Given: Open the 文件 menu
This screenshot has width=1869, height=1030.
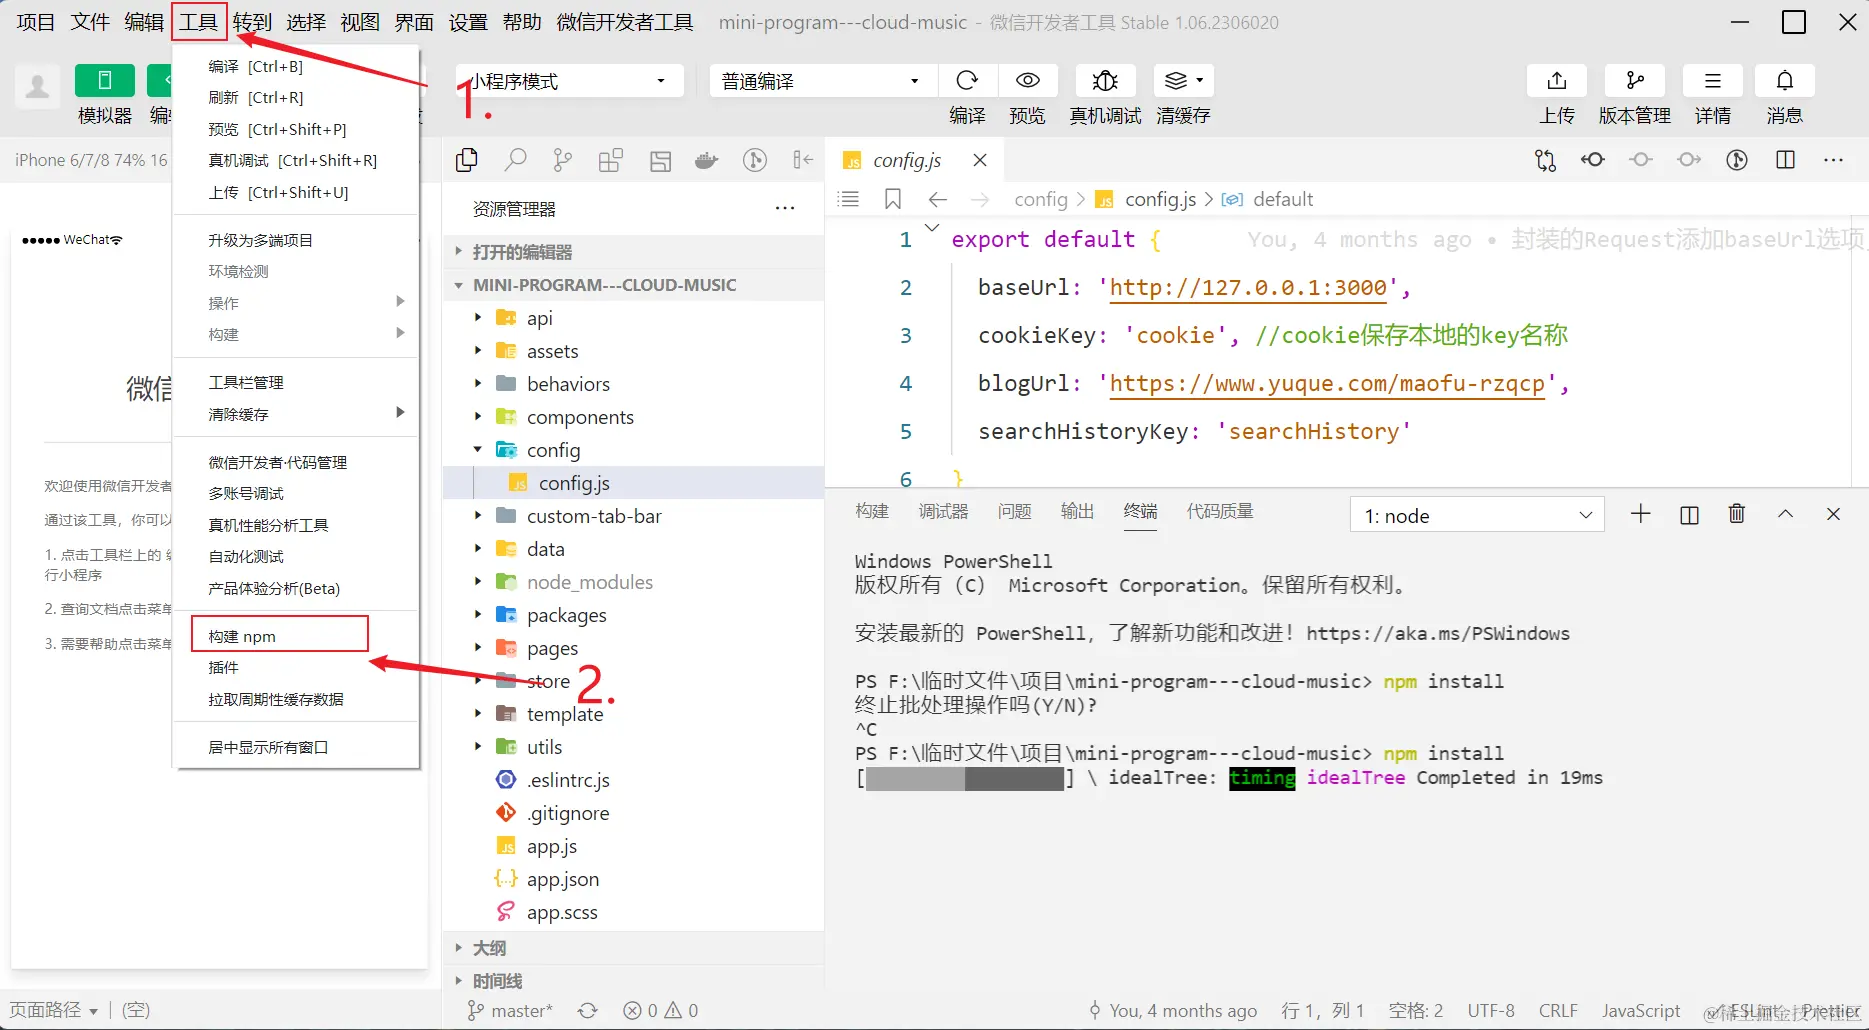Looking at the screenshot, I should (x=90, y=22).
